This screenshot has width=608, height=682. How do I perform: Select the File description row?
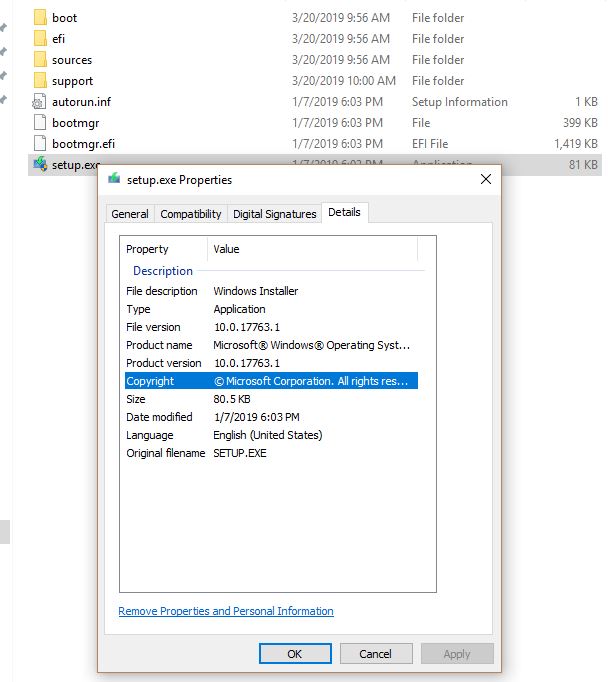[271, 291]
